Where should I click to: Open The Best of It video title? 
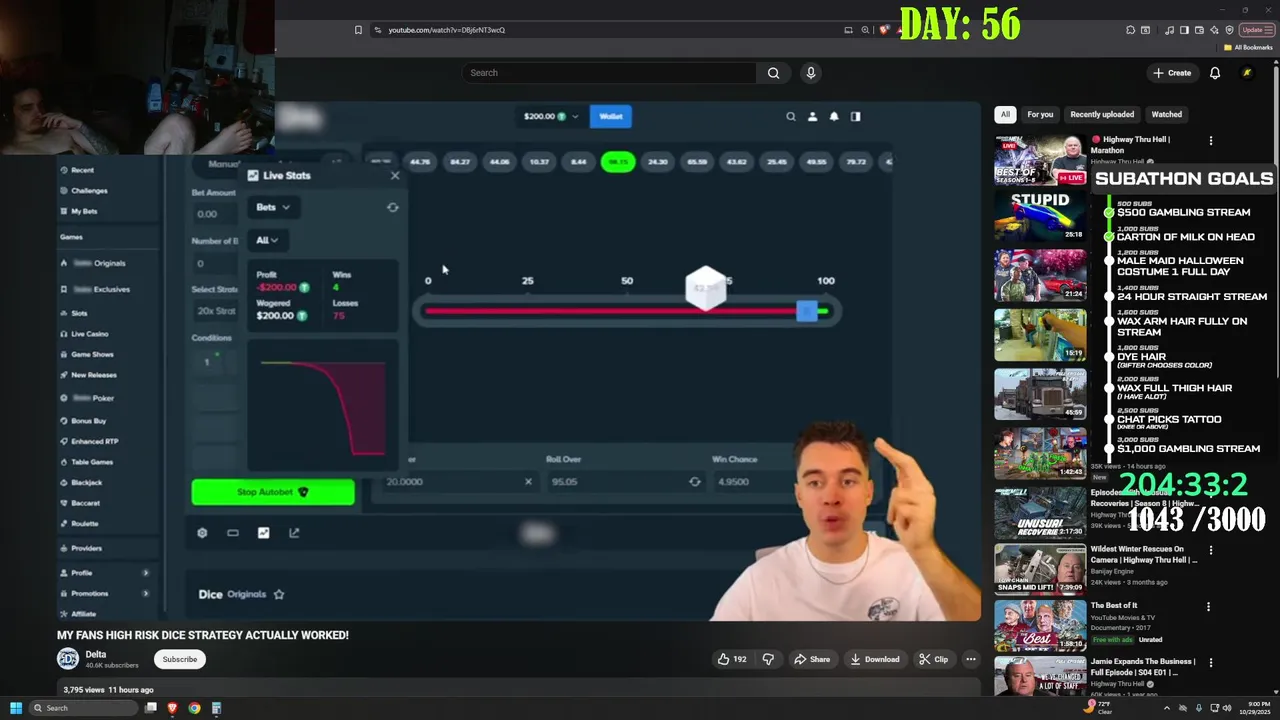1113,606
